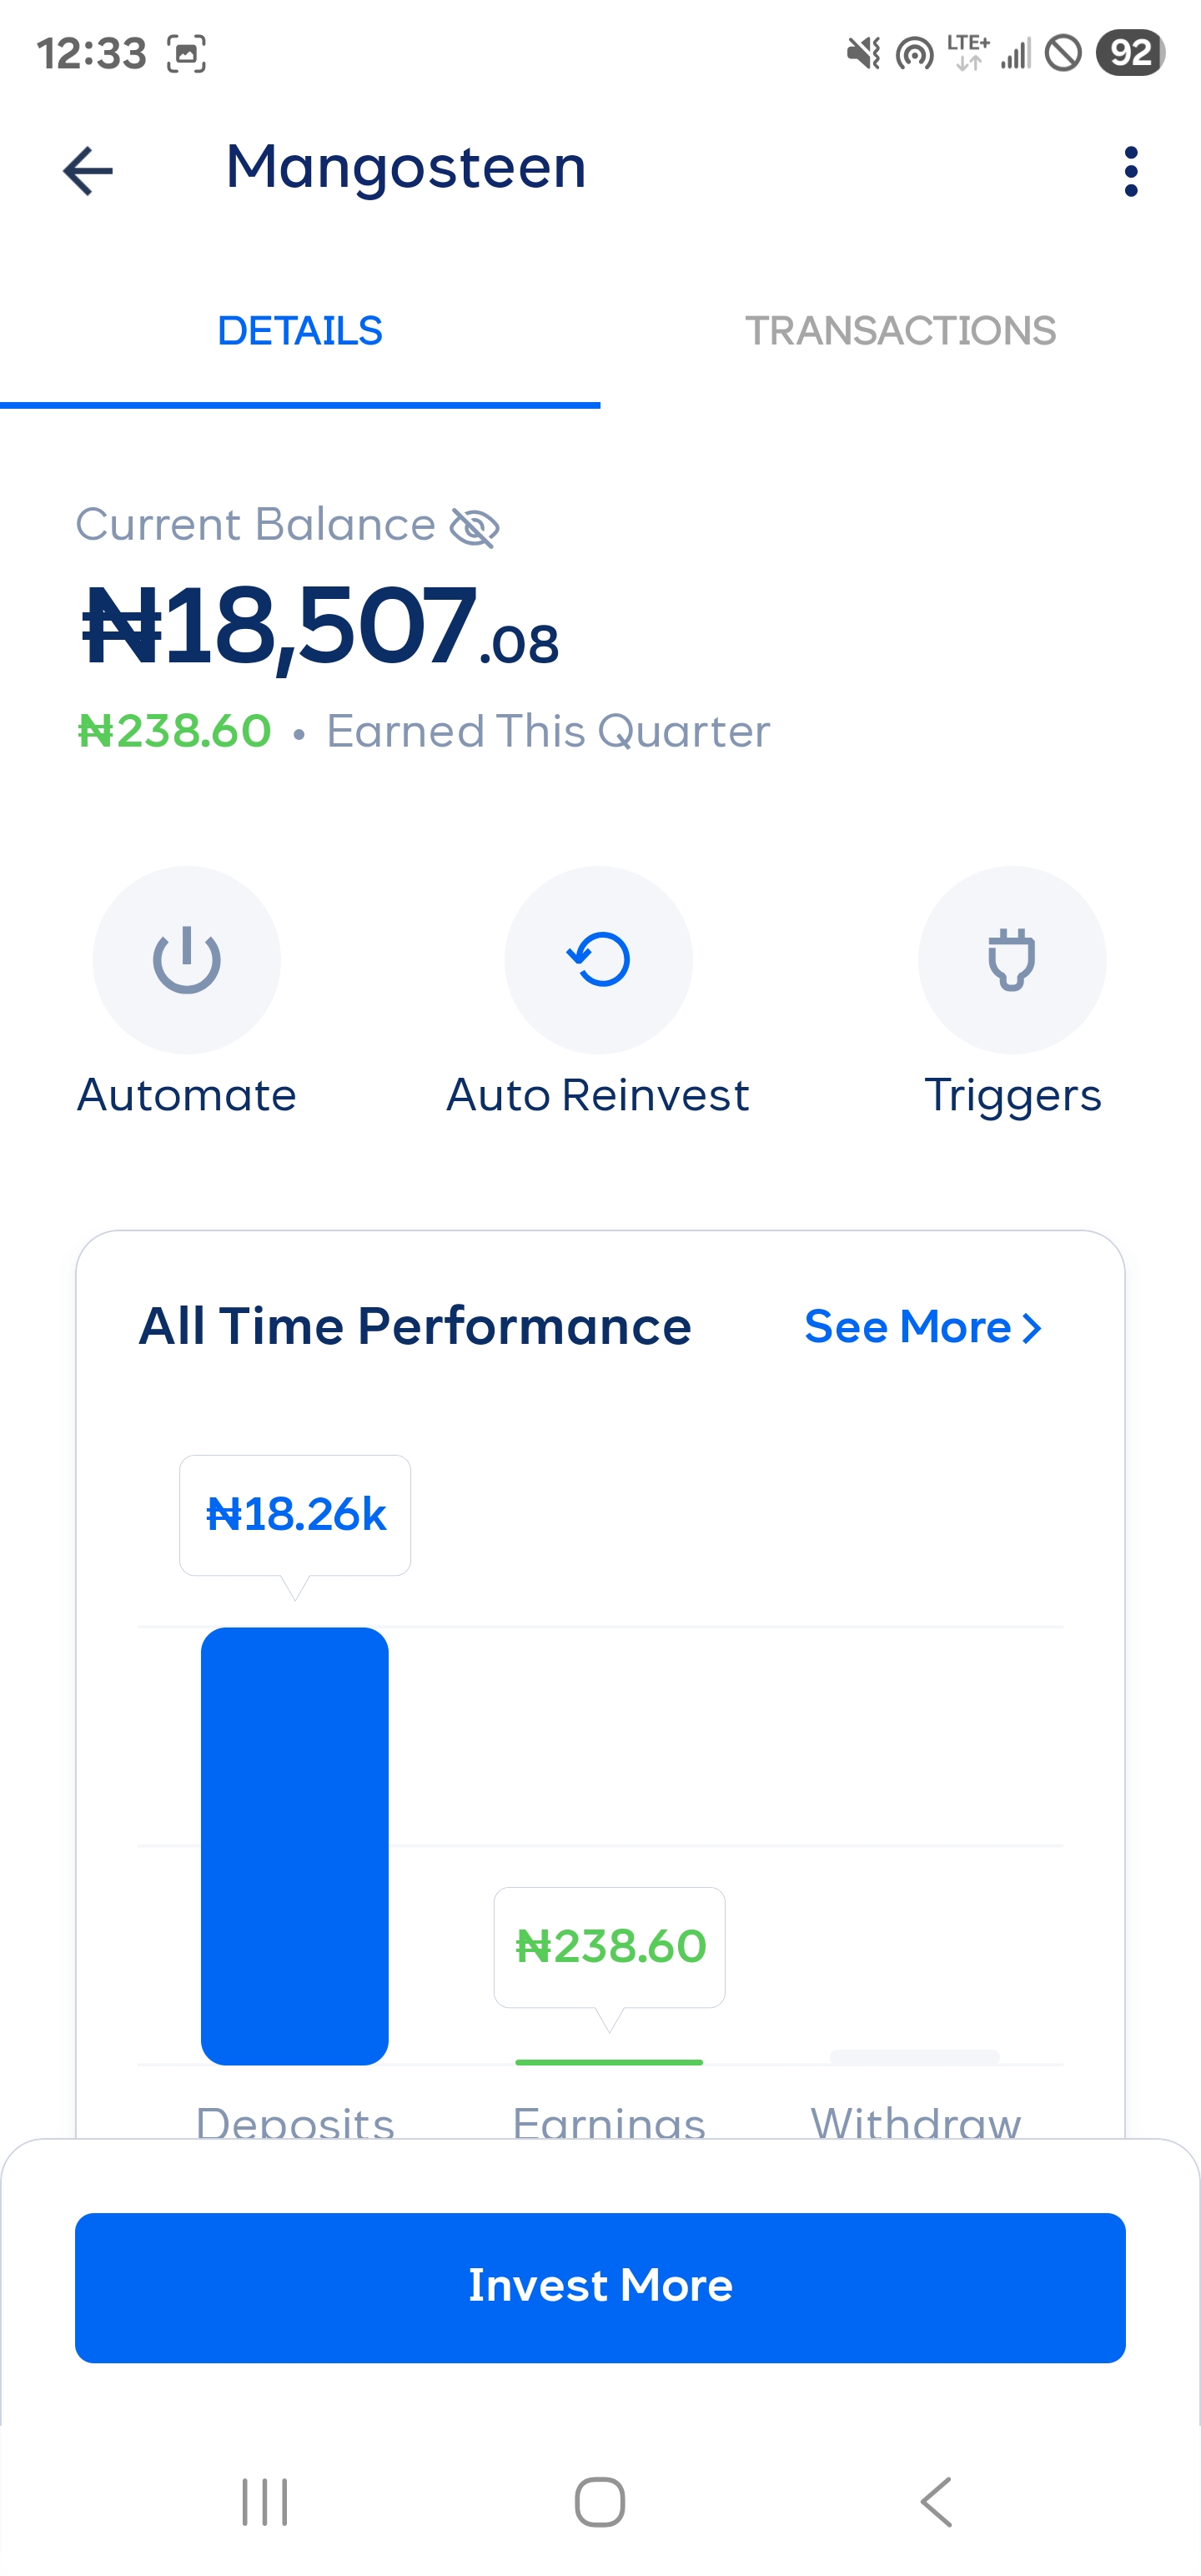Tap the Android recent apps icon
This screenshot has width=1201, height=2576.
pos(265,2502)
